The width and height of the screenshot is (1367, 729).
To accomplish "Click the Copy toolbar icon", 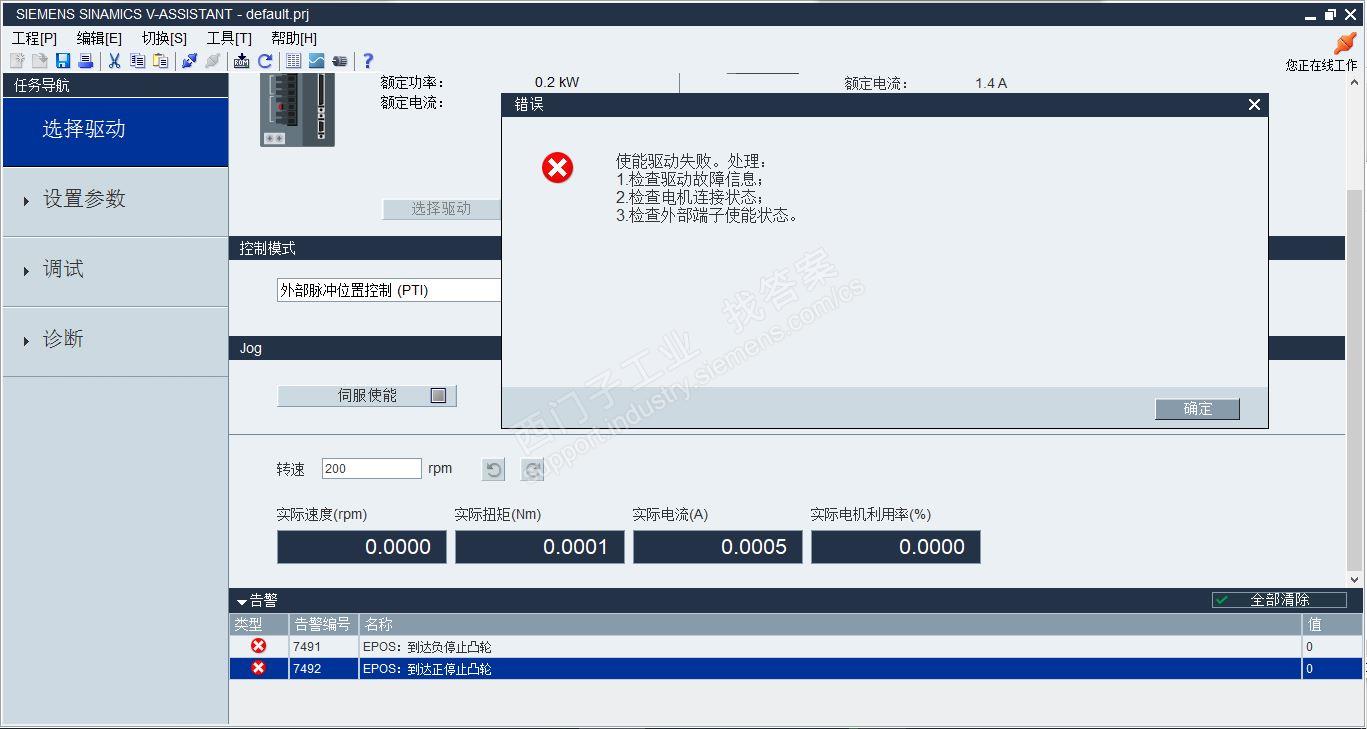I will coord(137,61).
